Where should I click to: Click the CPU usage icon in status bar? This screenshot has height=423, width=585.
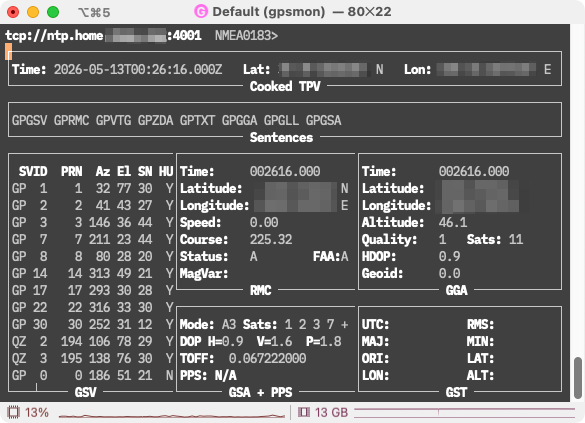coord(13,412)
